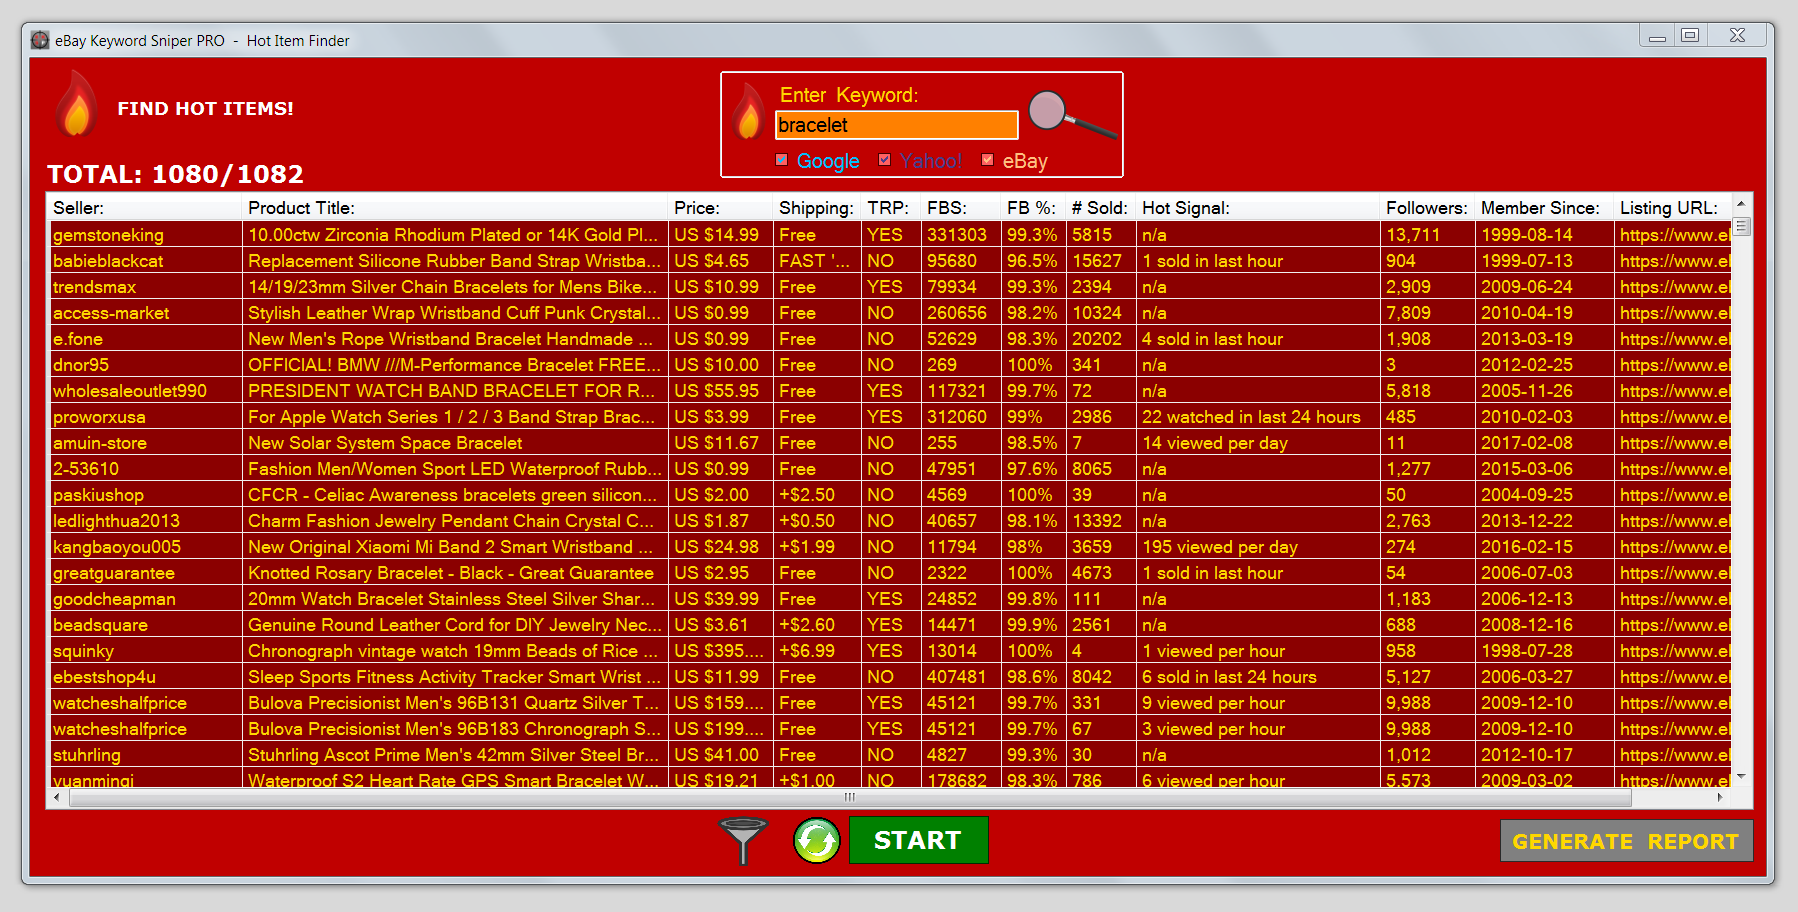
Task: Select the ledlighthua2013 seller cell
Action: click(145, 521)
